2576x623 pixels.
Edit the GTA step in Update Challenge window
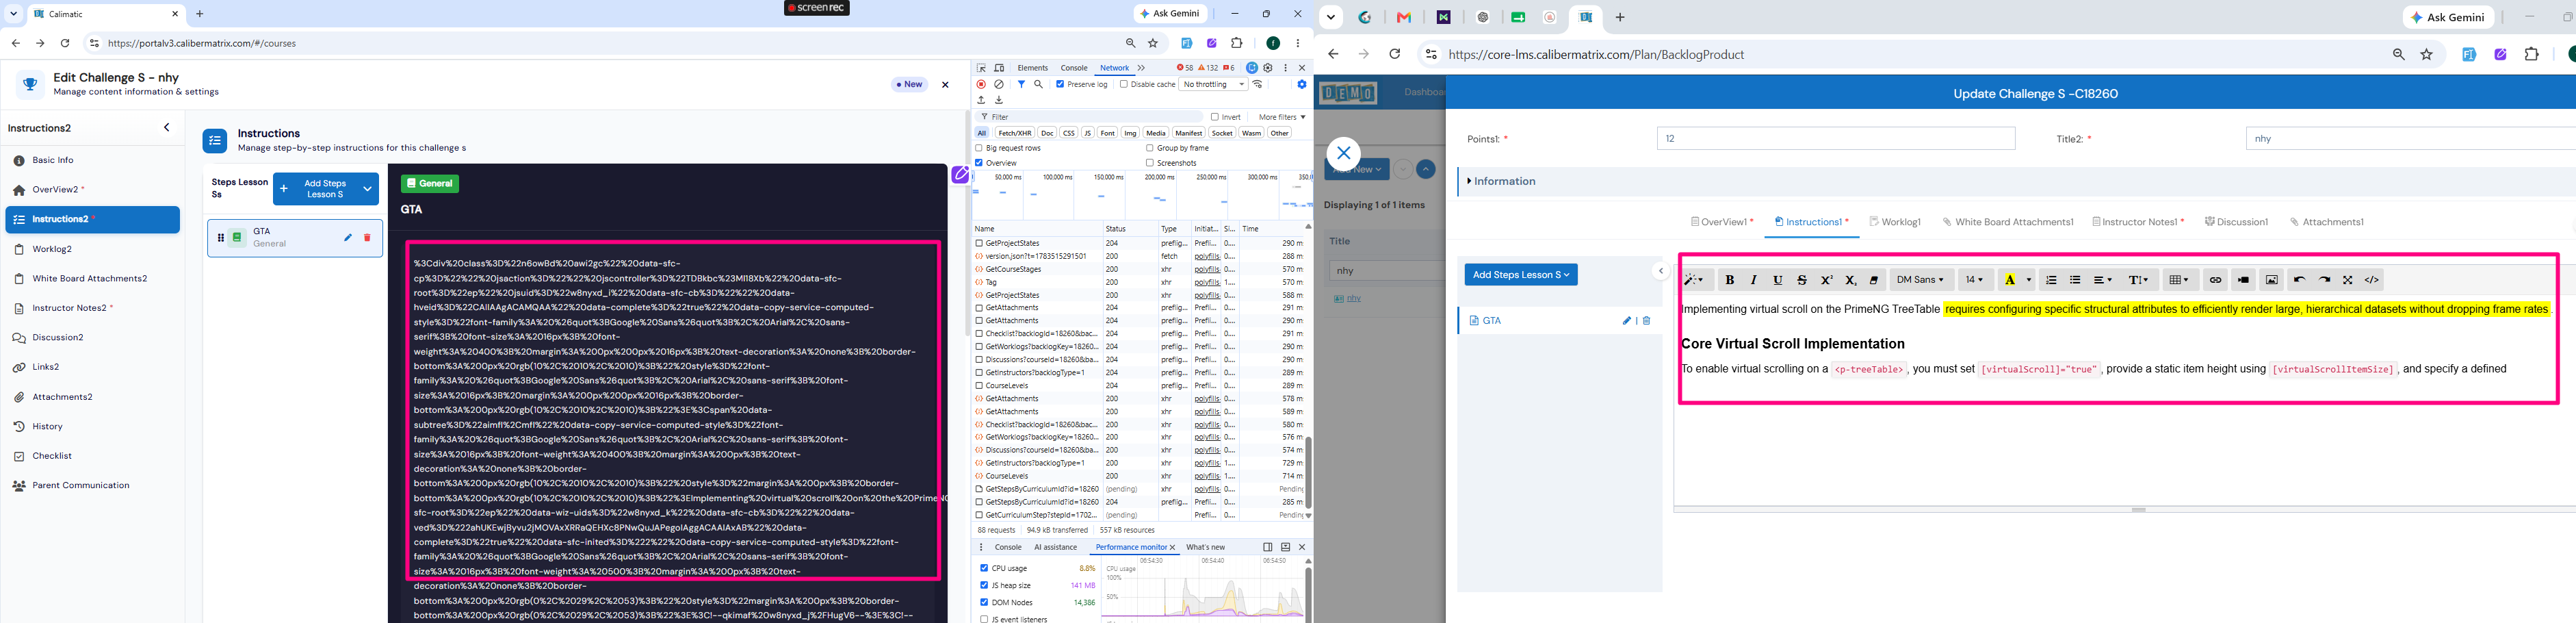coord(1627,321)
